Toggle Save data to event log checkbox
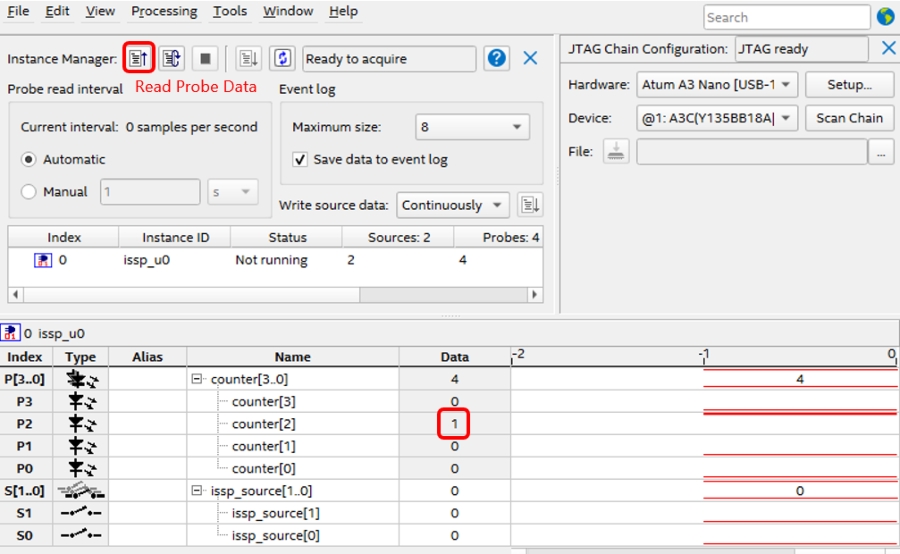 [300, 159]
